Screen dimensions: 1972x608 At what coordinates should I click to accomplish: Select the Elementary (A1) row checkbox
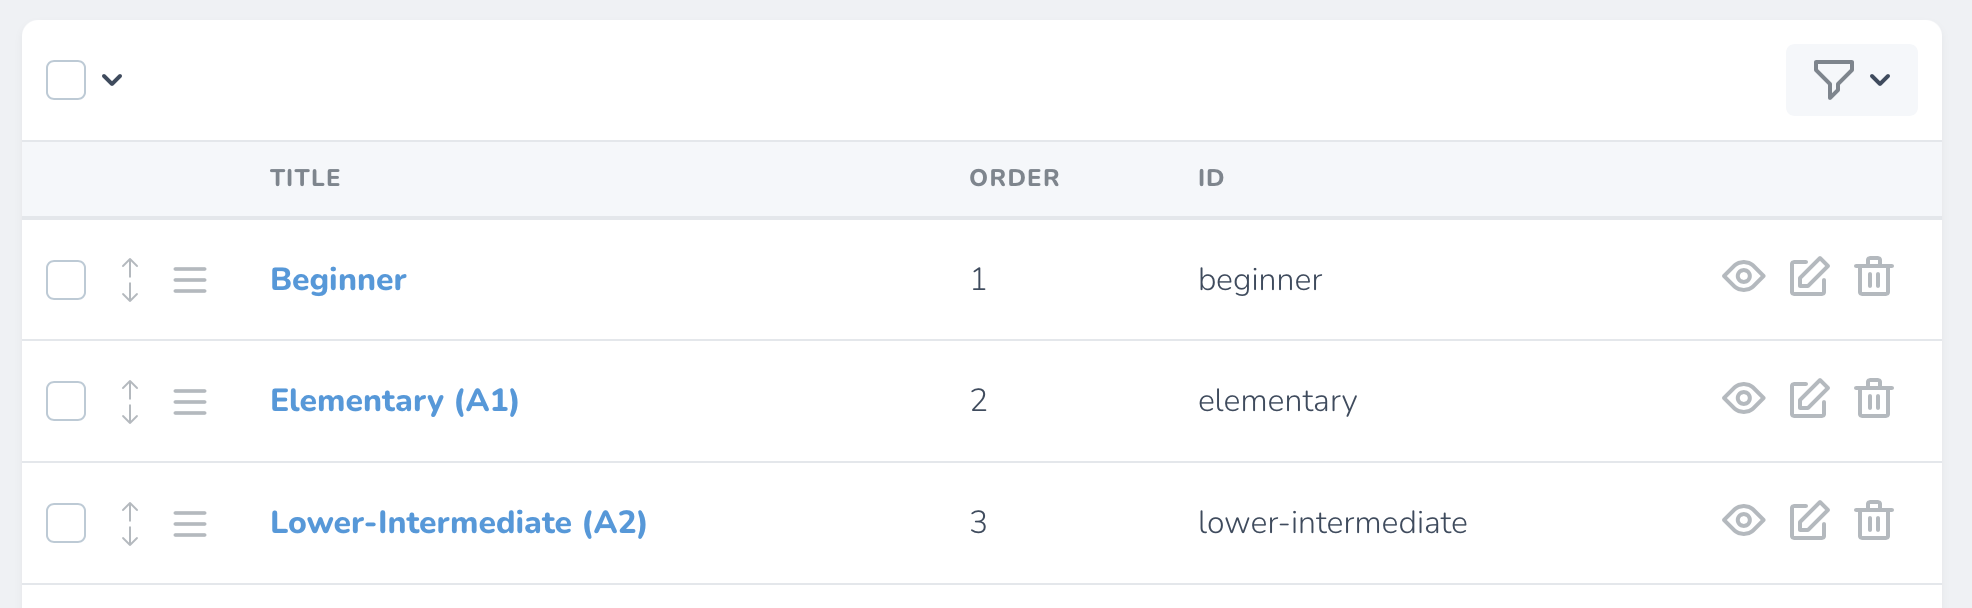pyautogui.click(x=66, y=402)
